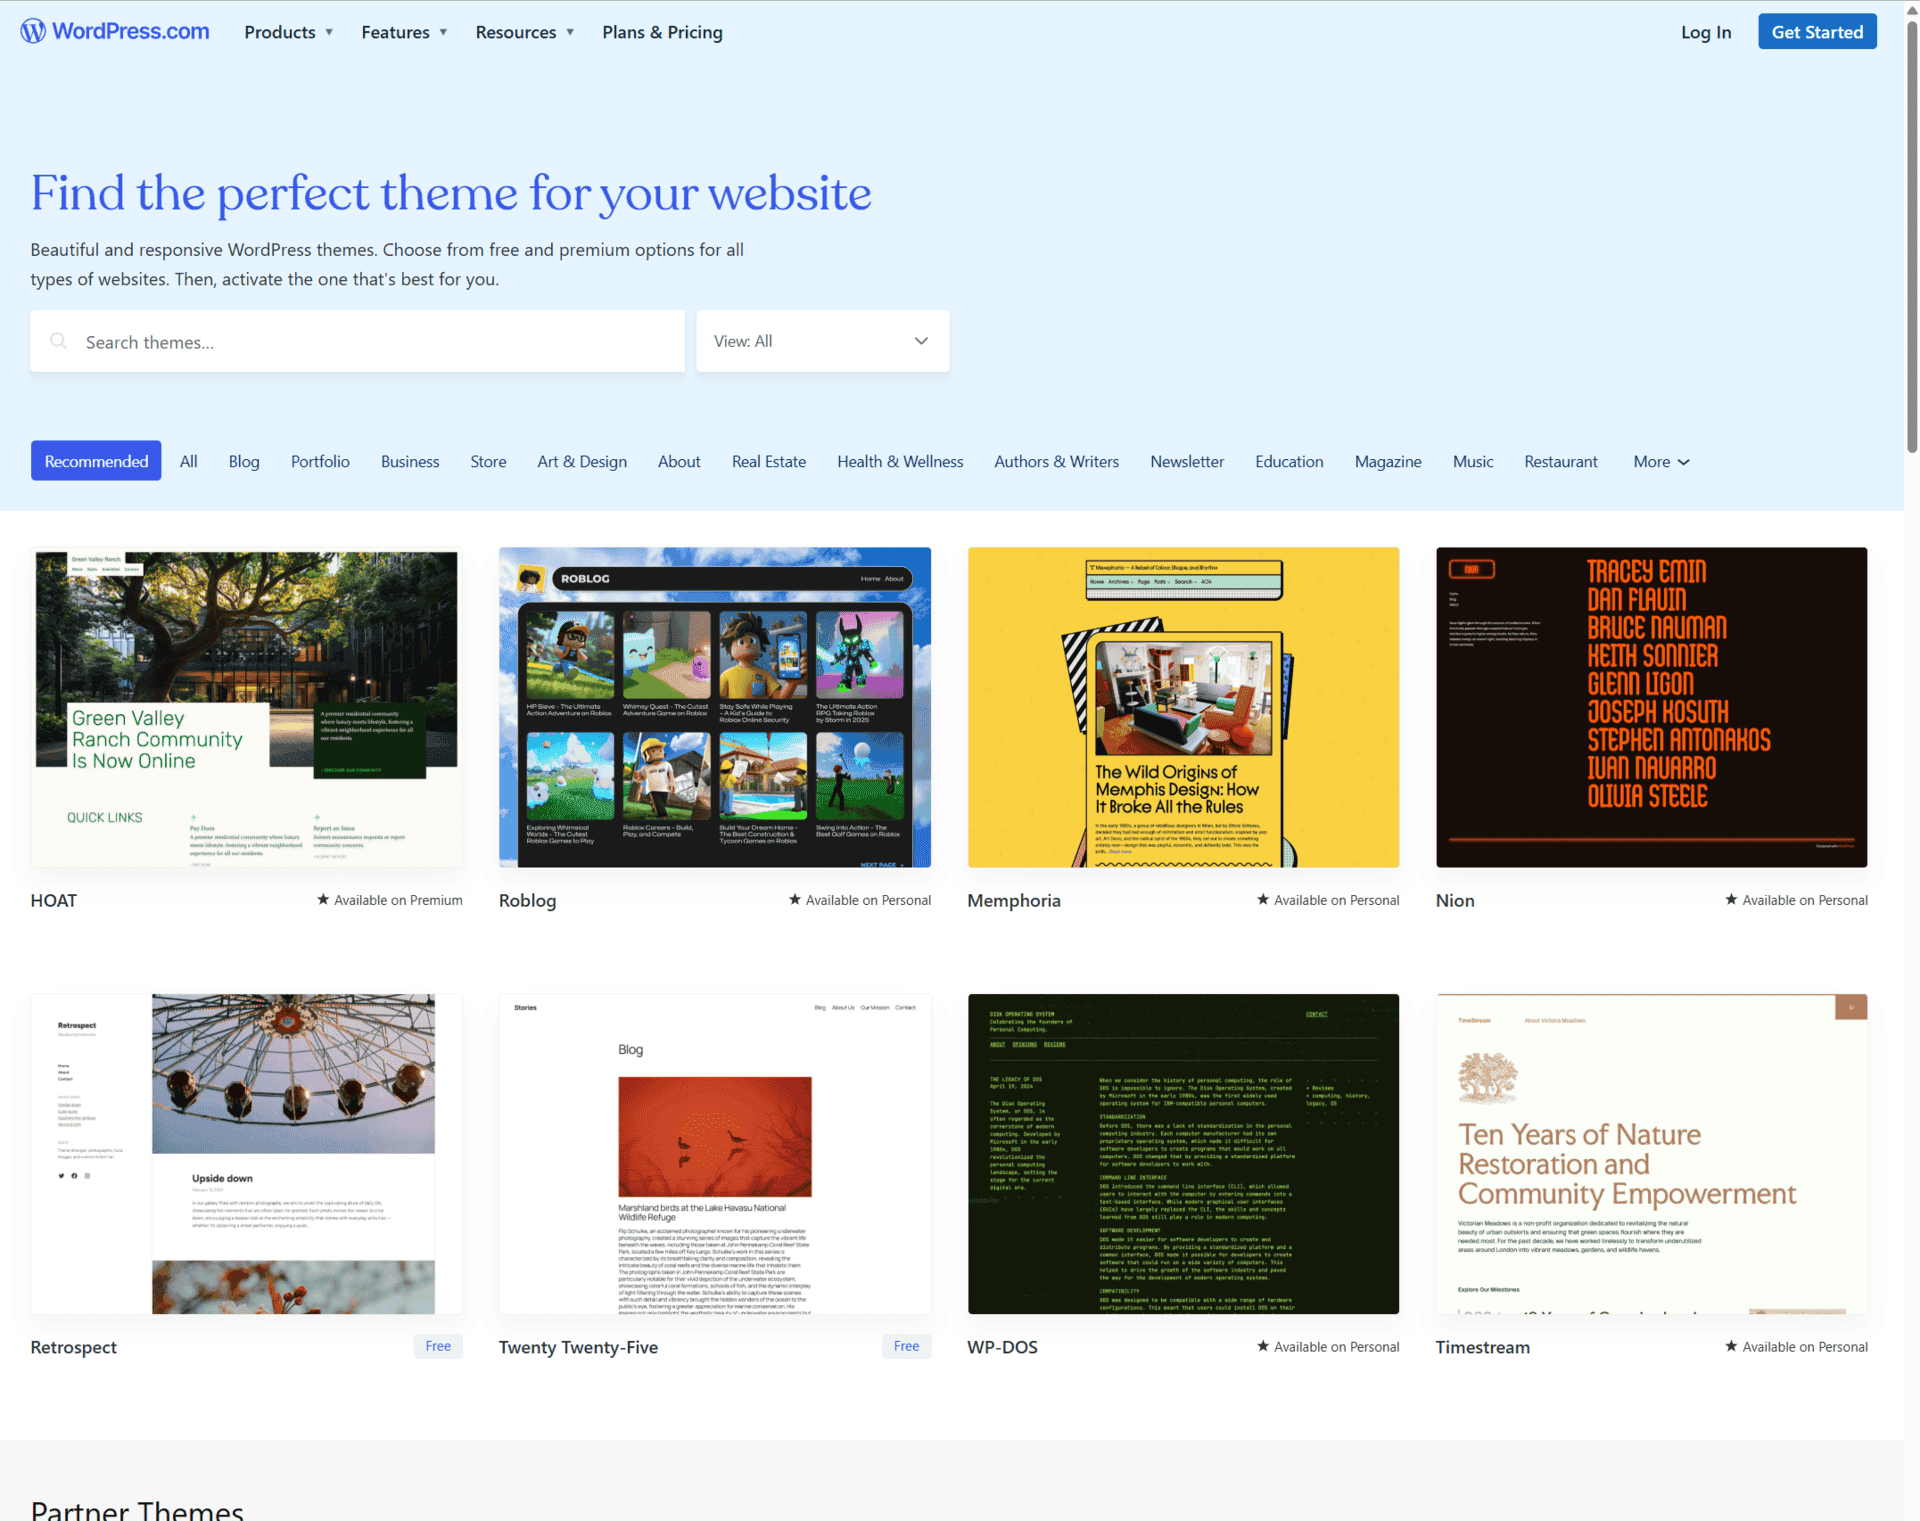Click the Get Started button
This screenshot has height=1521, width=1920.
[x=1817, y=32]
